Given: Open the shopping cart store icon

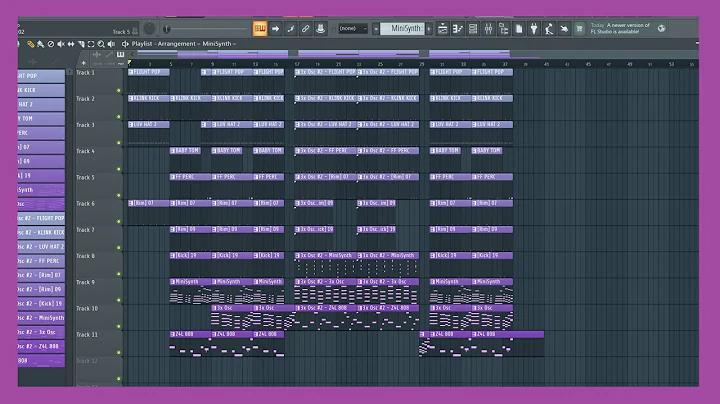Looking at the screenshot, I should [x=579, y=29].
